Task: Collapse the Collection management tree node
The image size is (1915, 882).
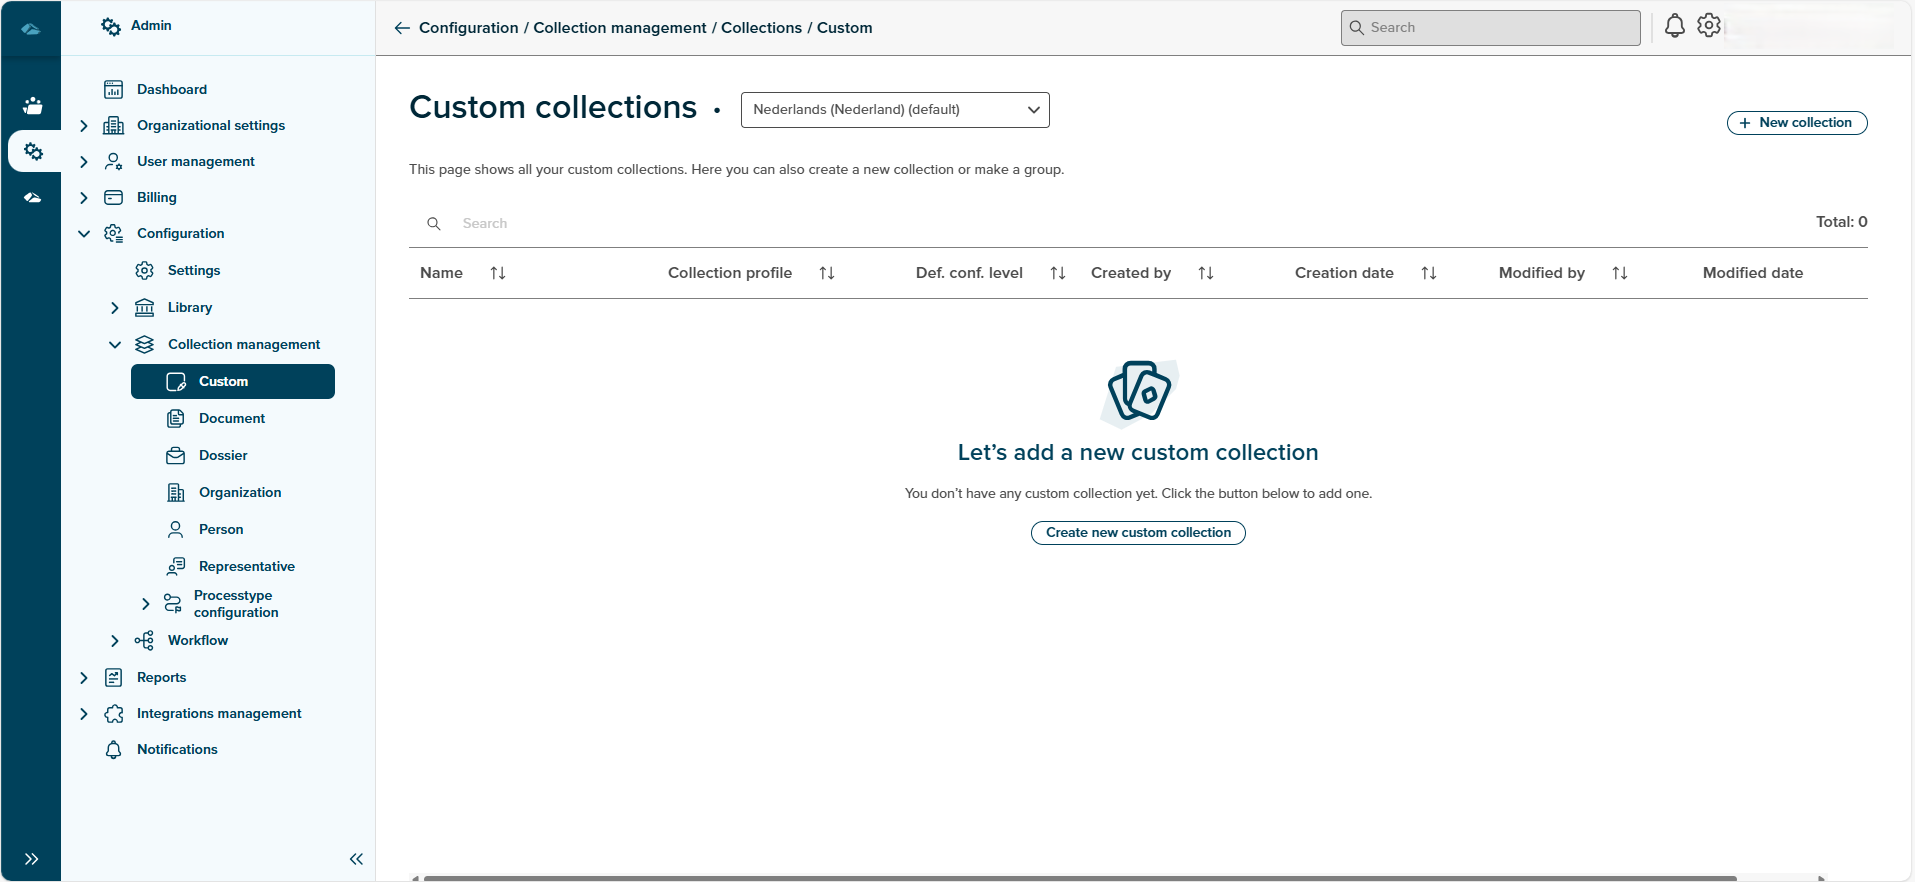Action: coord(115,345)
